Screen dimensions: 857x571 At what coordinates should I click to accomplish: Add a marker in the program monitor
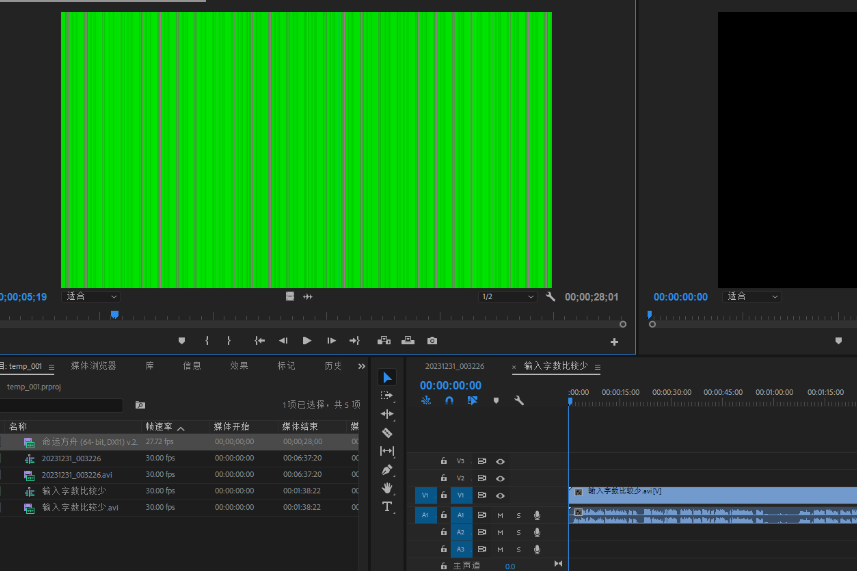pos(838,341)
